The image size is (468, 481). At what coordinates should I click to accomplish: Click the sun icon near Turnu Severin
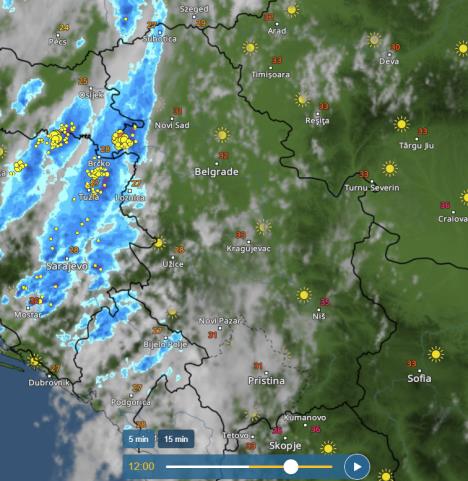point(390,169)
